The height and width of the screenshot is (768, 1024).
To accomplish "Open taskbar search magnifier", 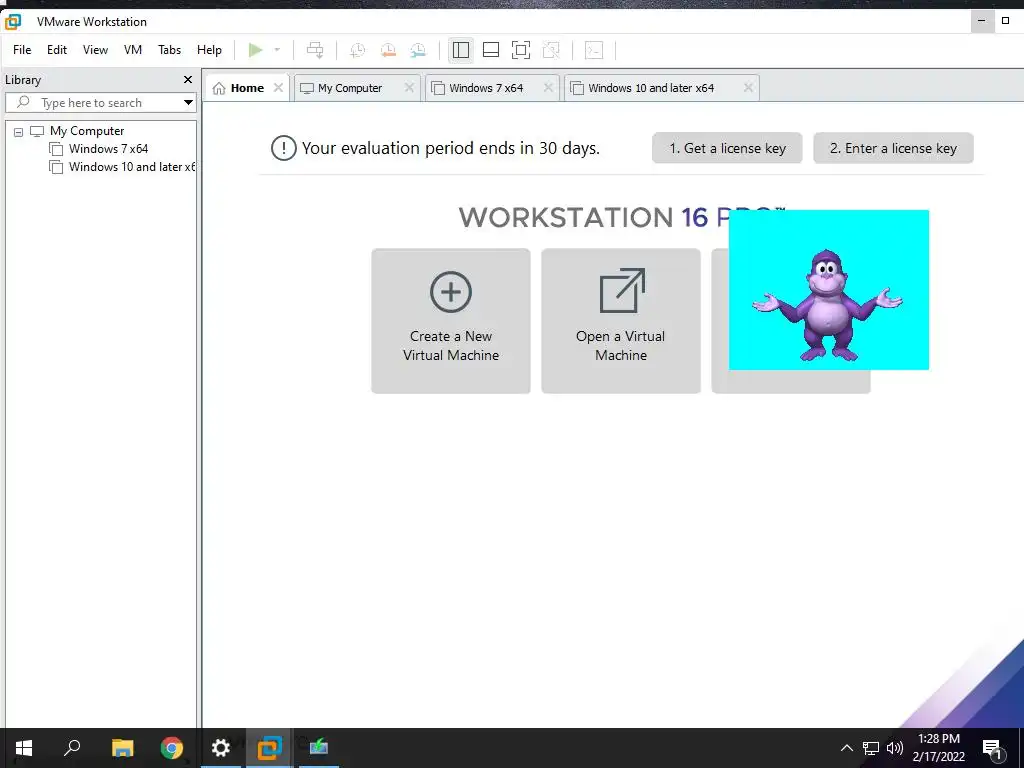I will [x=72, y=748].
